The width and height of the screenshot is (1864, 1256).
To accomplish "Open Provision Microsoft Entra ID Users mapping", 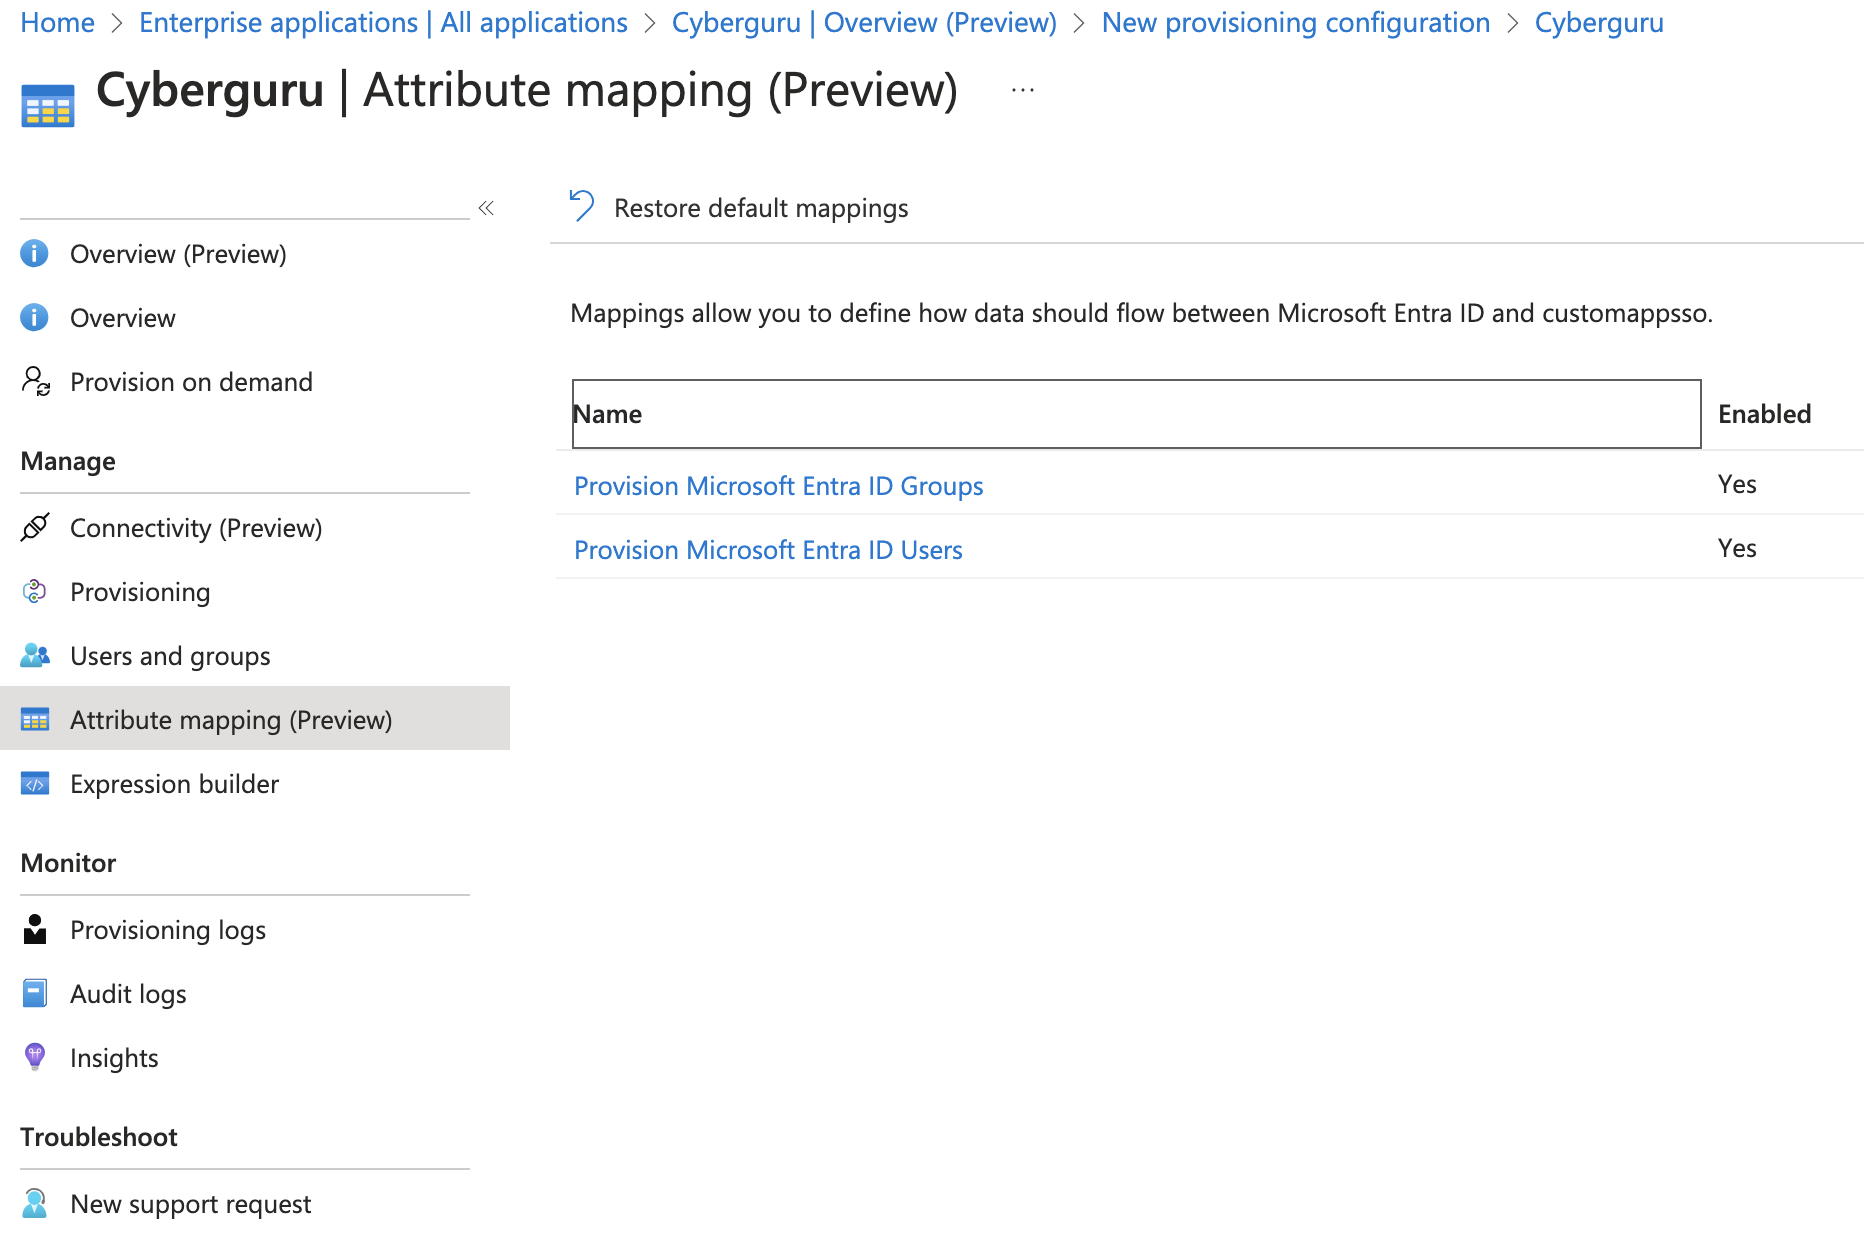I will point(768,550).
